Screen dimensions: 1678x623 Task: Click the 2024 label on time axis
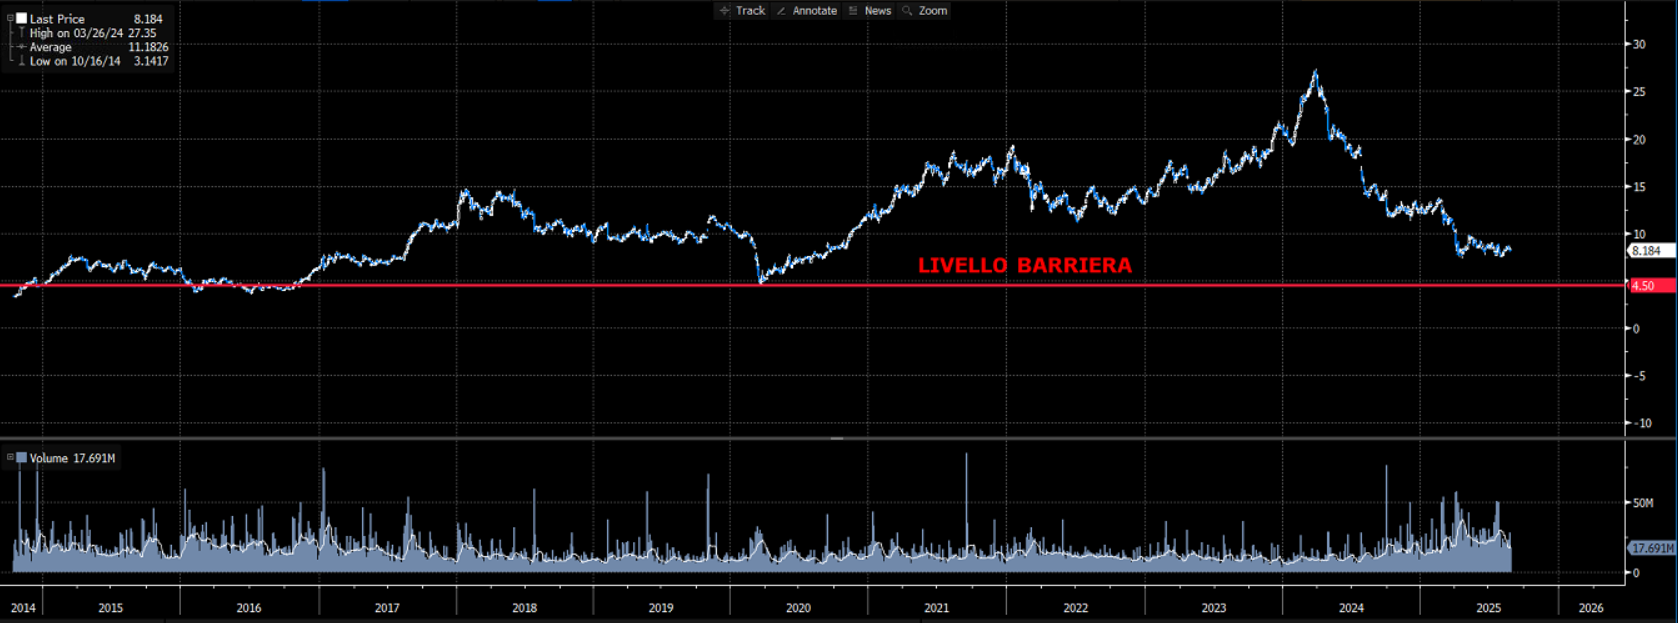tap(1351, 608)
